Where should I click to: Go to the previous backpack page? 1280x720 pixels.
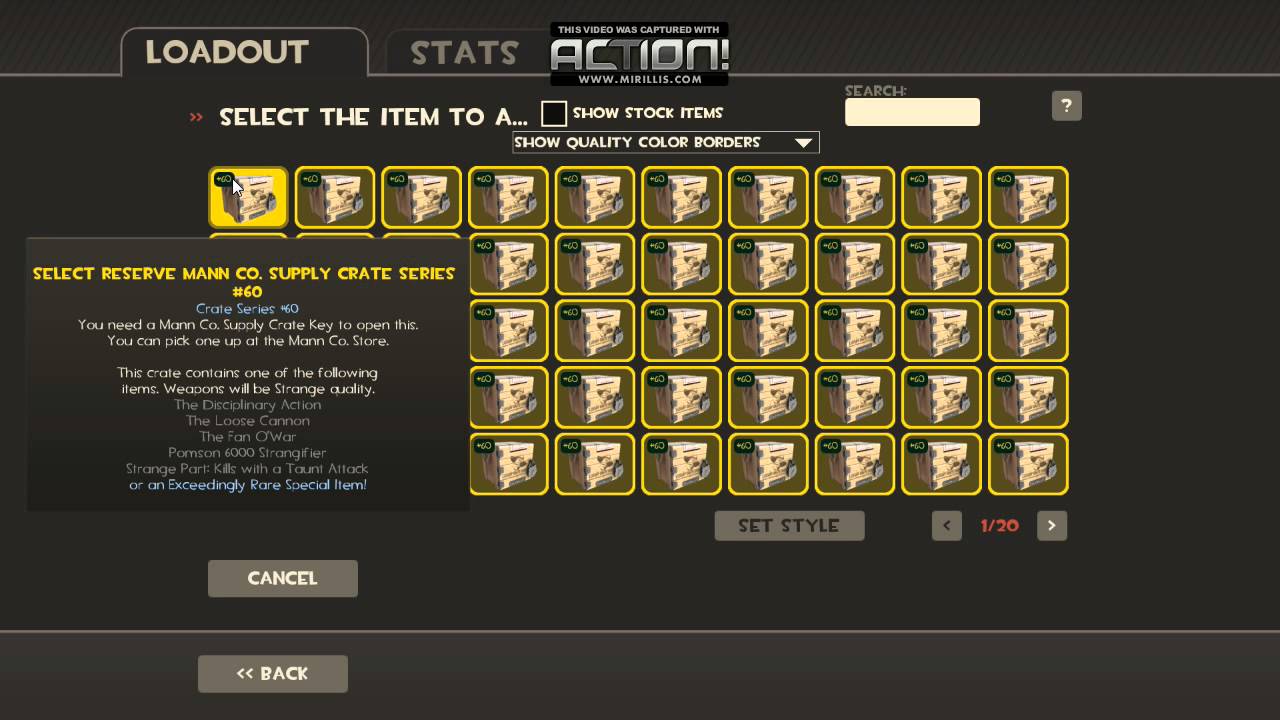[946, 526]
